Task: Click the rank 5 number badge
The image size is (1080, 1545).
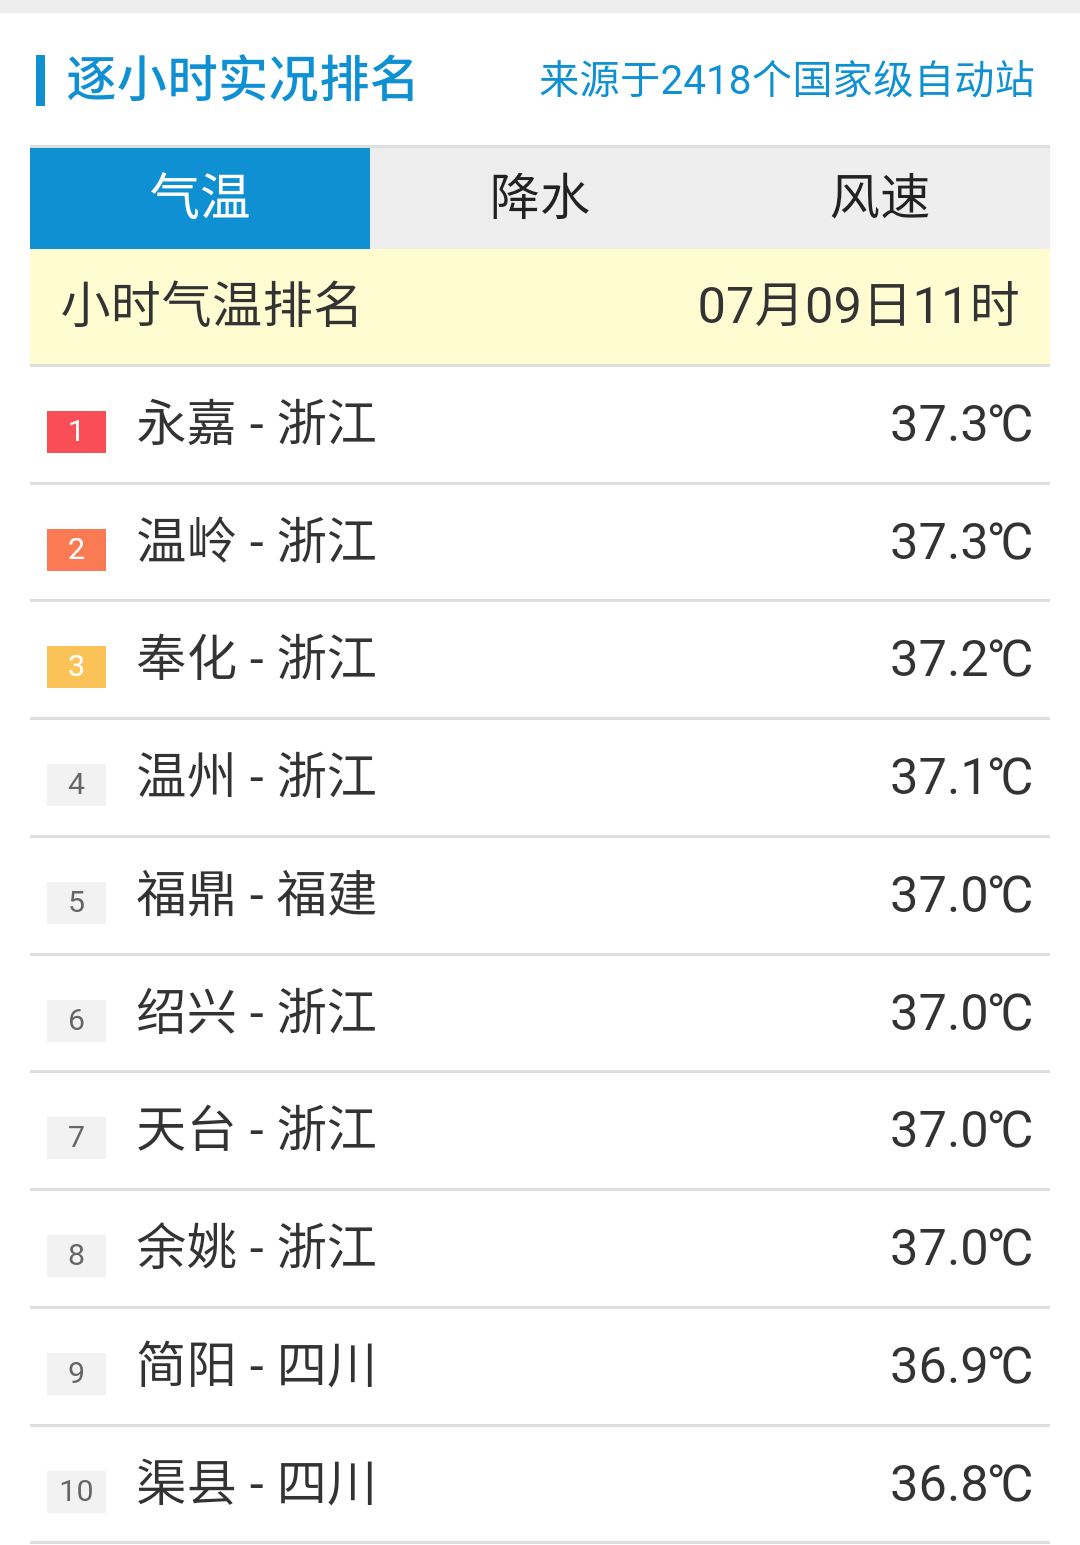Action: [x=76, y=902]
